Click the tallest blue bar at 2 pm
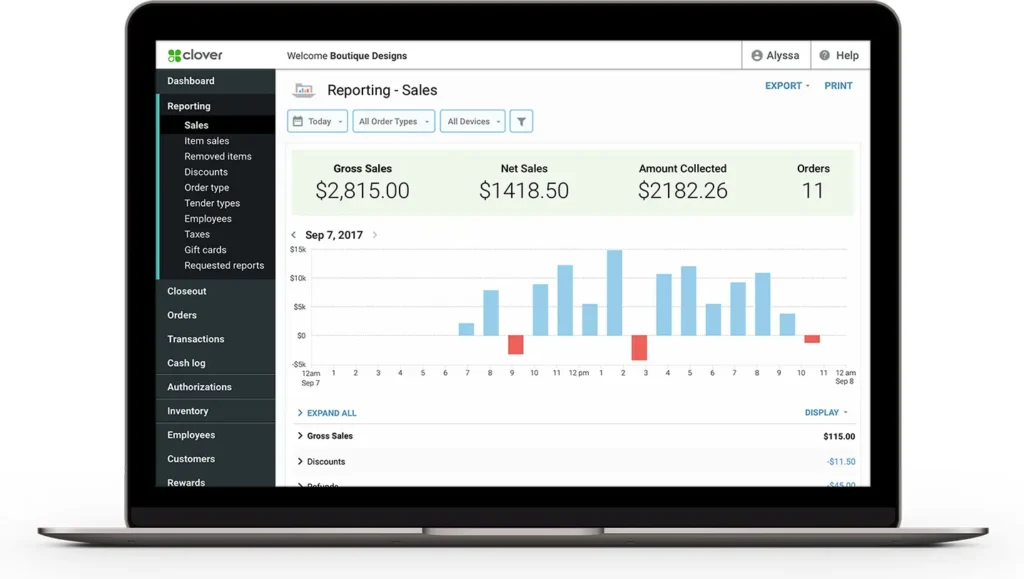 614,292
